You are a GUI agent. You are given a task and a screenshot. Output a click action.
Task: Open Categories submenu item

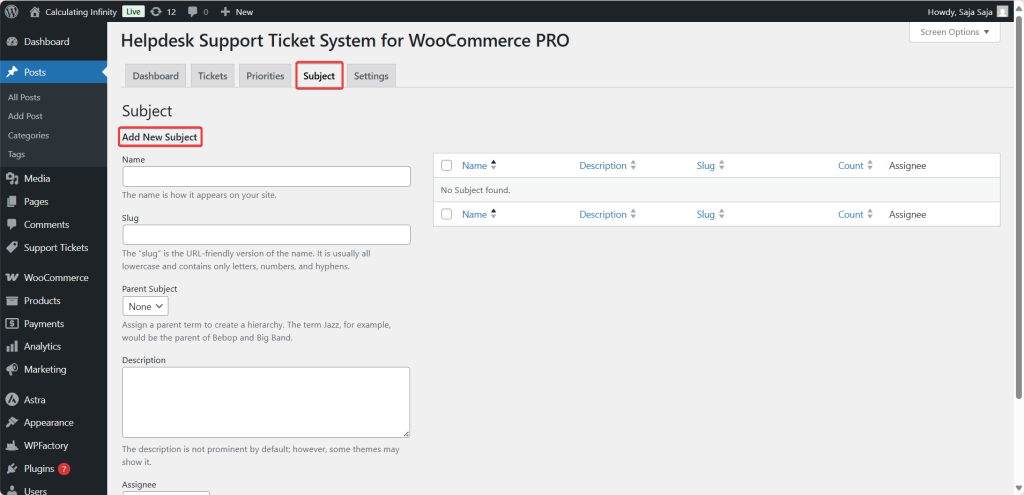[29, 135]
